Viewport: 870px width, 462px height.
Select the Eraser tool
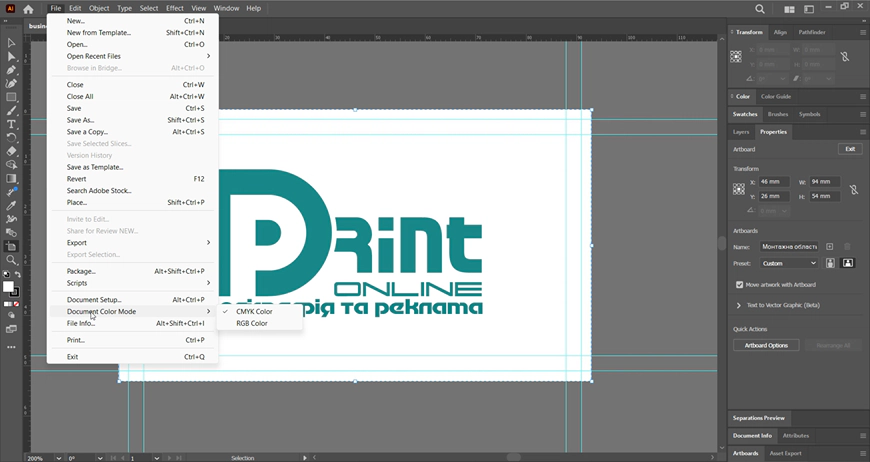[11, 151]
